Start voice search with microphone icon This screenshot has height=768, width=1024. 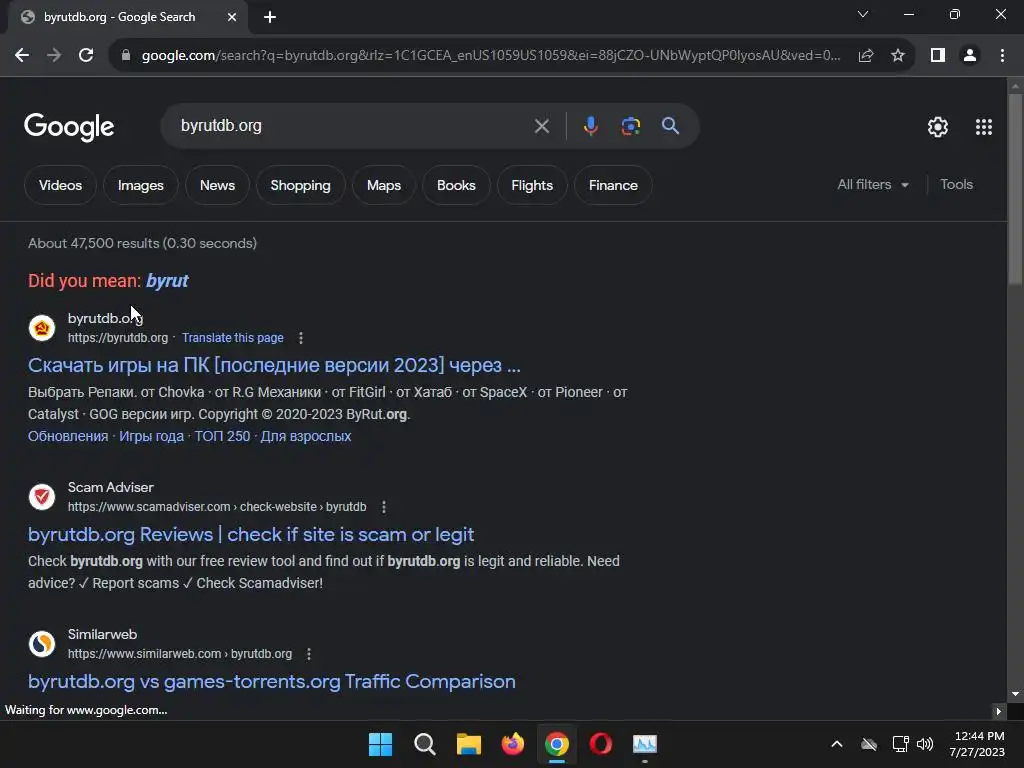coord(590,126)
